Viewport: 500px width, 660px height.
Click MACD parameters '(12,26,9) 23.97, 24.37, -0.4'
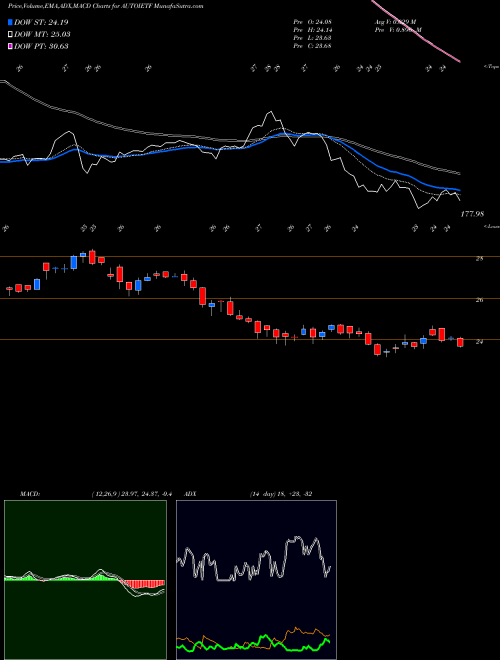coord(131,494)
